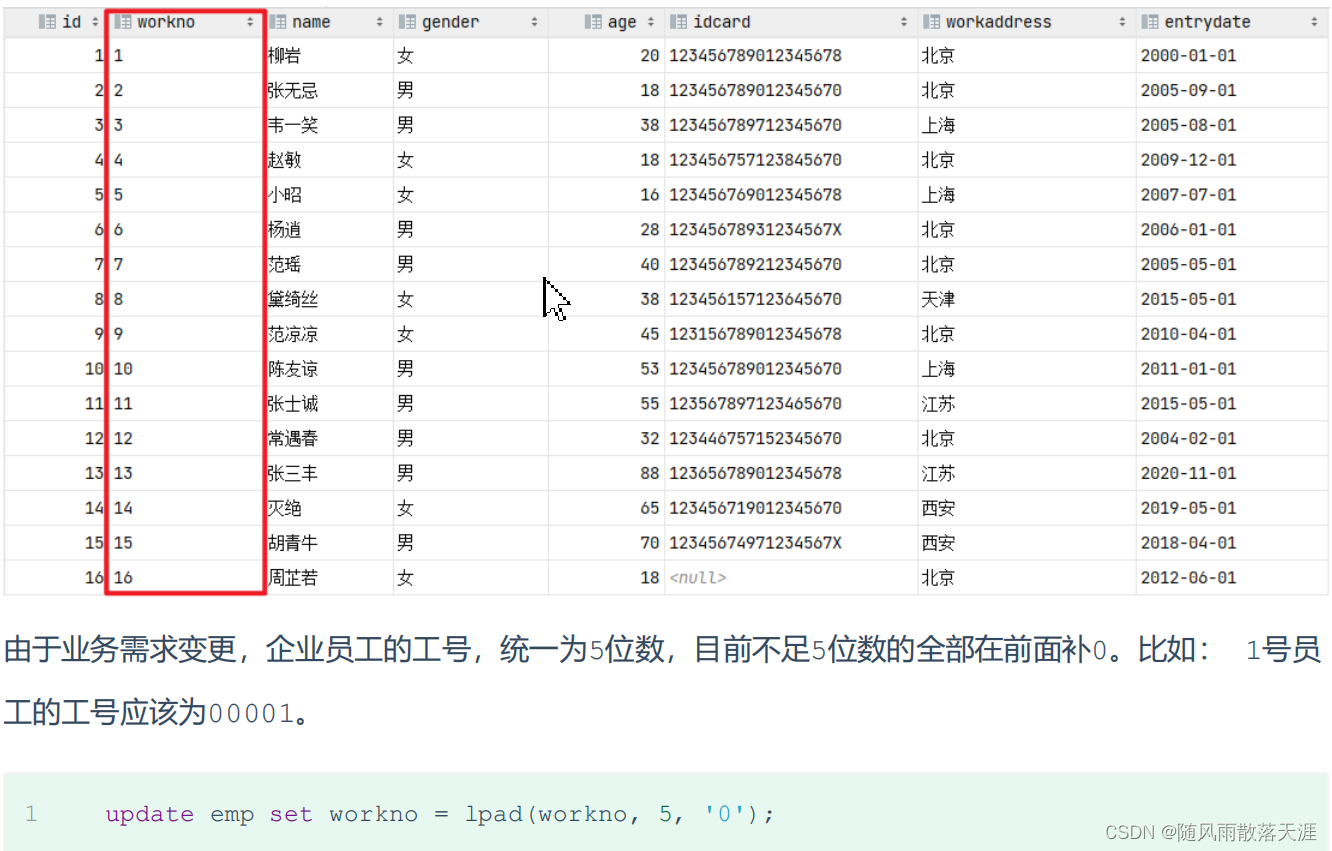Sort by the workaddress column arrows

(1123, 22)
